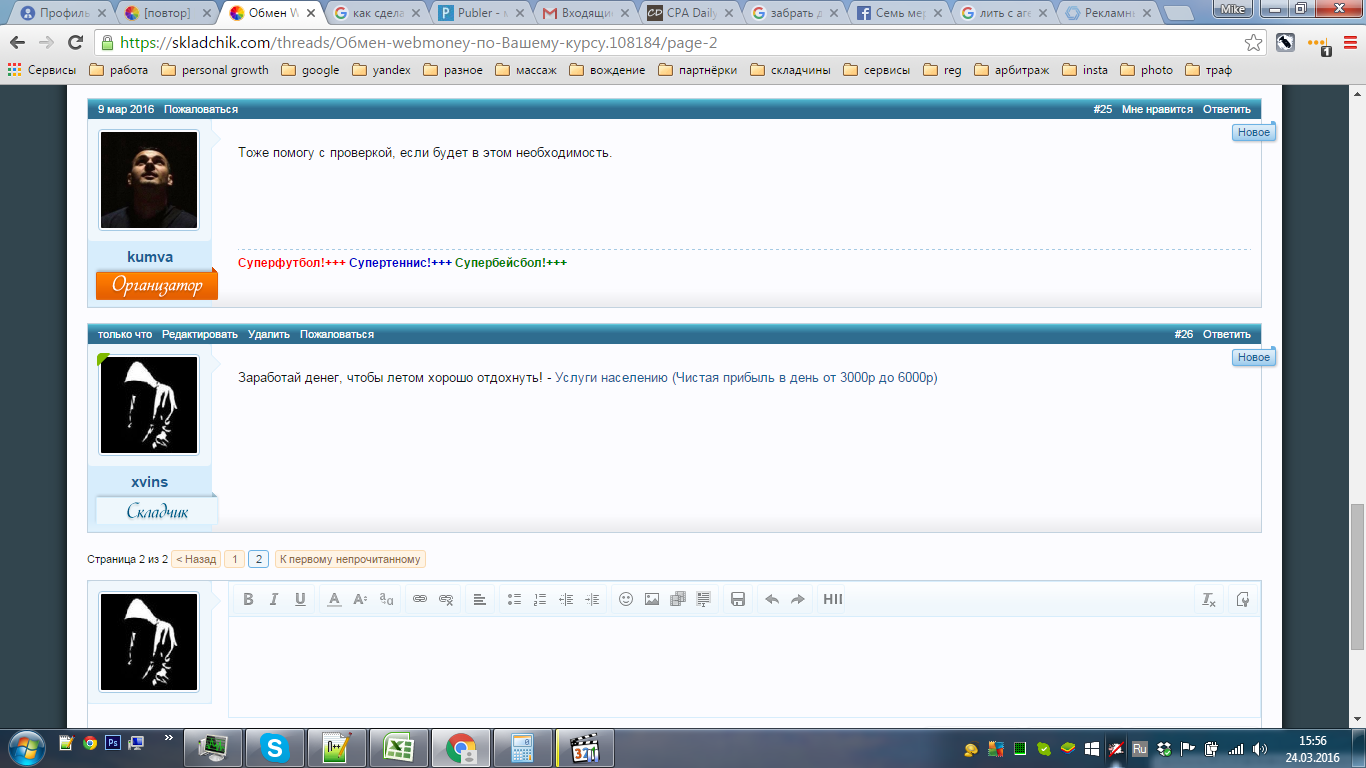Open the Windows Start menu
This screenshot has width=1366, height=768.
[25, 747]
